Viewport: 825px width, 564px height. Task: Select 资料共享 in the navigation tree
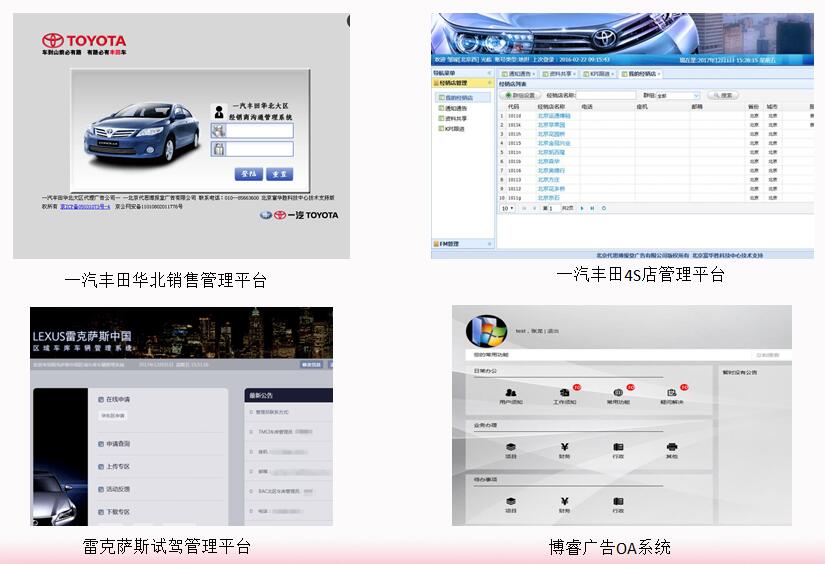coord(452,118)
